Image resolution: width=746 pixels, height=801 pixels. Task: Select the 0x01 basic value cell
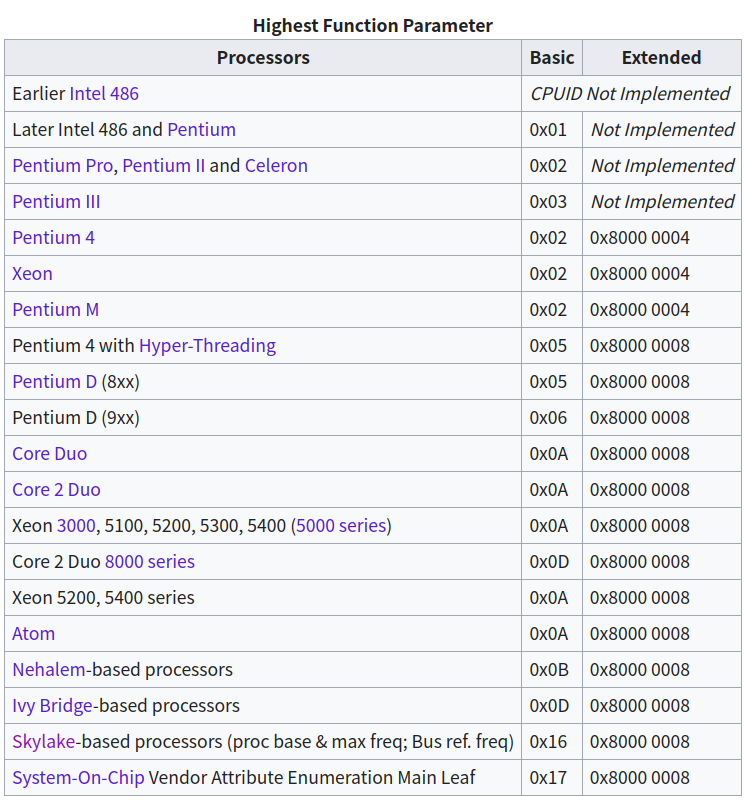tap(552, 130)
